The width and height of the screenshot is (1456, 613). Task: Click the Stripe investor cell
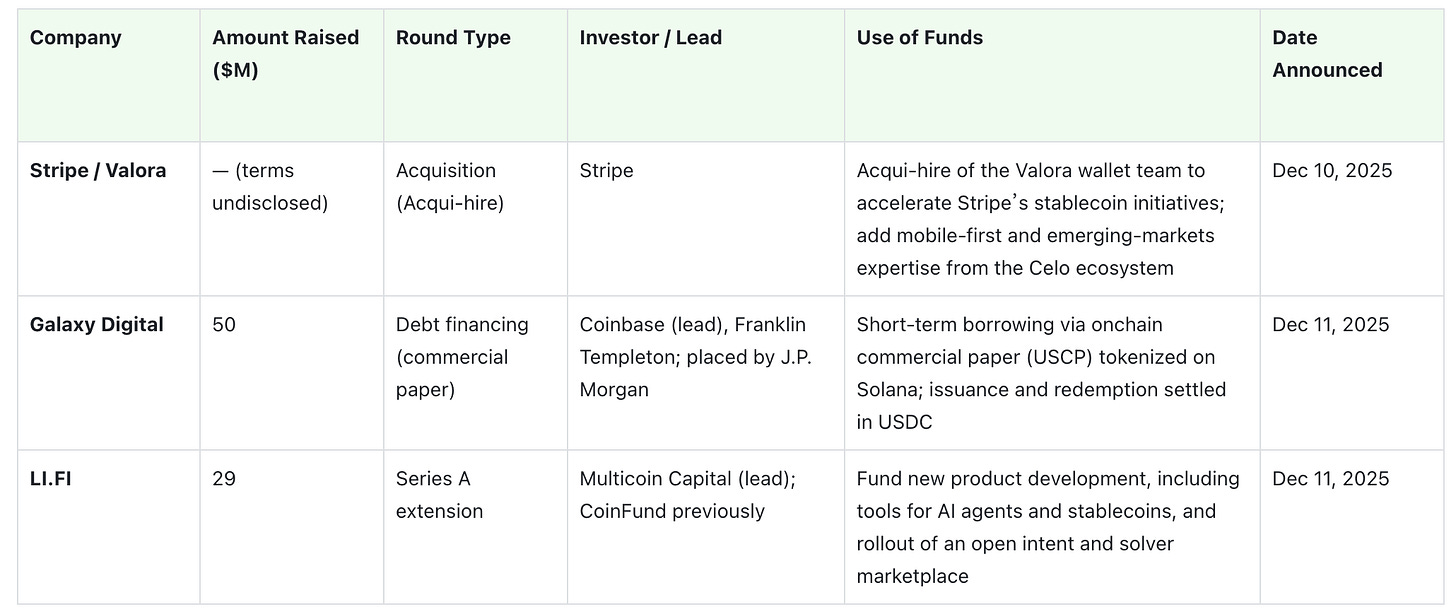point(606,171)
